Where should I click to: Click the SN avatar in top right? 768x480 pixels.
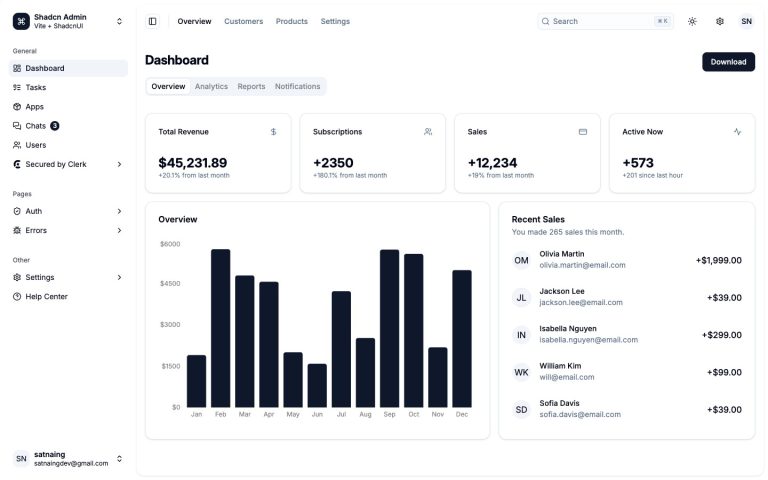point(746,22)
